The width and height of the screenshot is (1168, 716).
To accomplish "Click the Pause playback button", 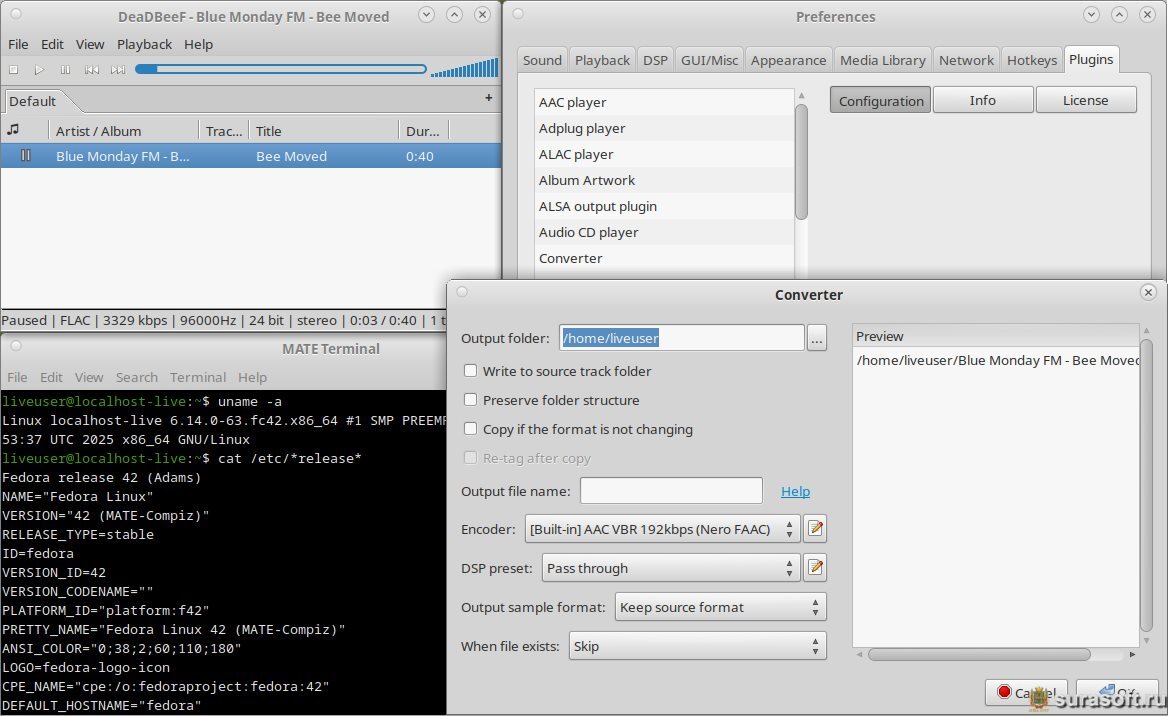I will pyautogui.click(x=65, y=70).
